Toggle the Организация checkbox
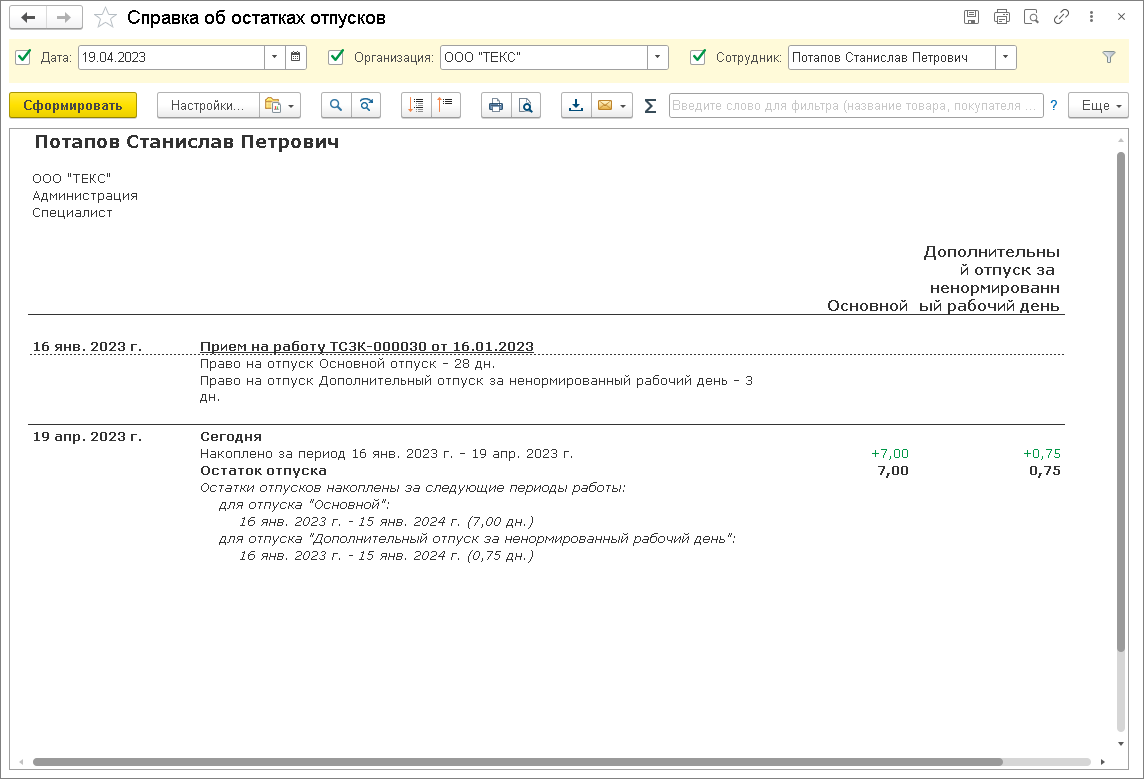The height and width of the screenshot is (779, 1144). [x=336, y=57]
